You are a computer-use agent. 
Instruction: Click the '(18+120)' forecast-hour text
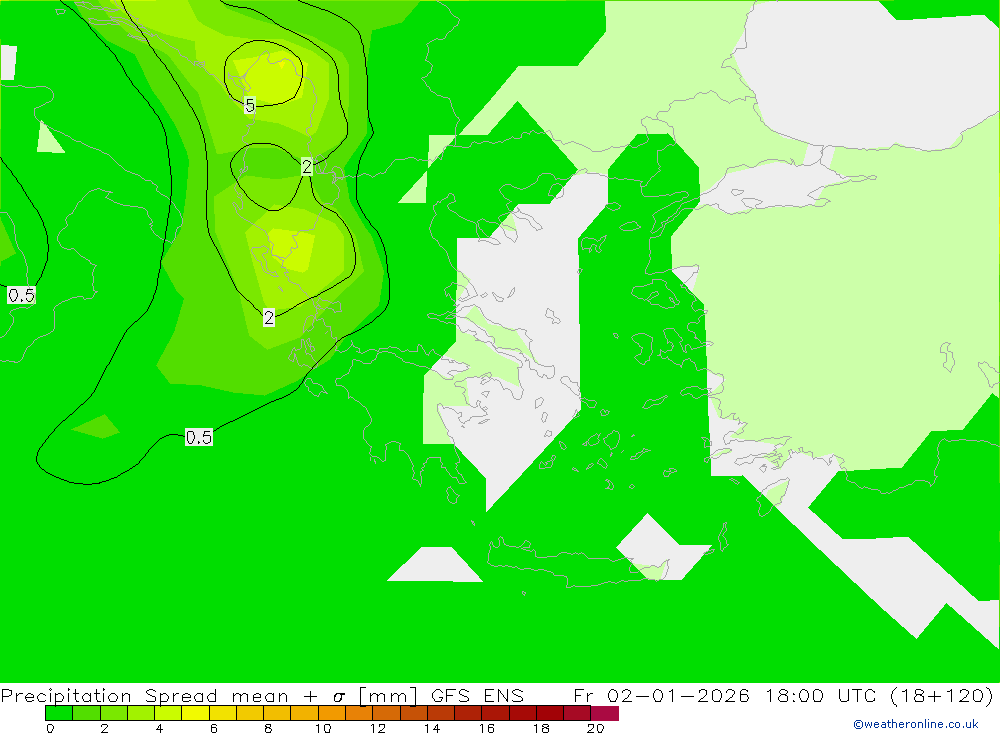point(942,695)
